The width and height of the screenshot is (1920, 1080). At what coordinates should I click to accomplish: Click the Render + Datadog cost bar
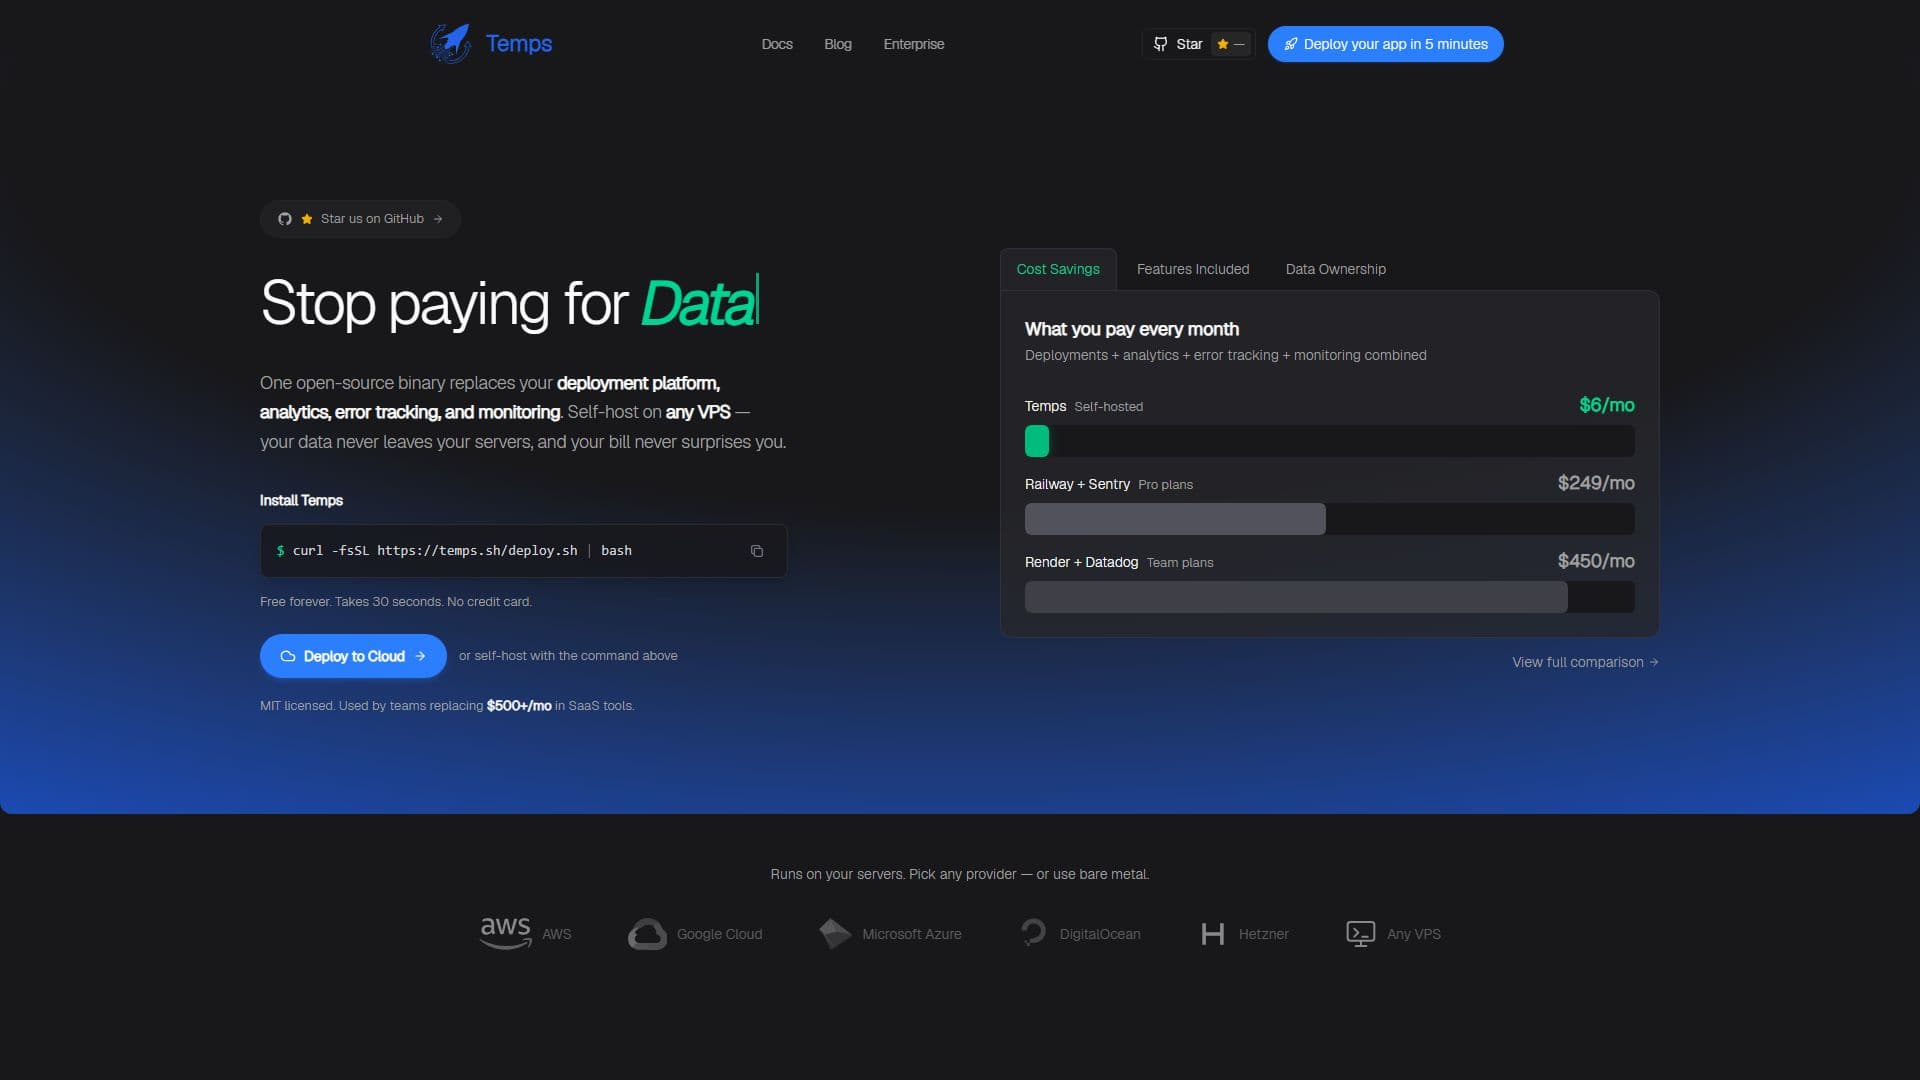pyautogui.click(x=1330, y=597)
